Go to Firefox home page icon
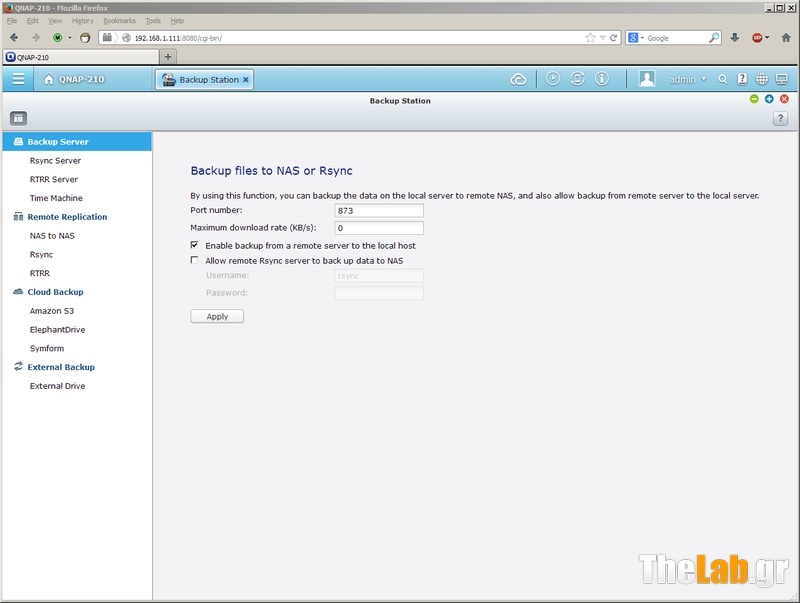800x603 pixels. point(786,38)
